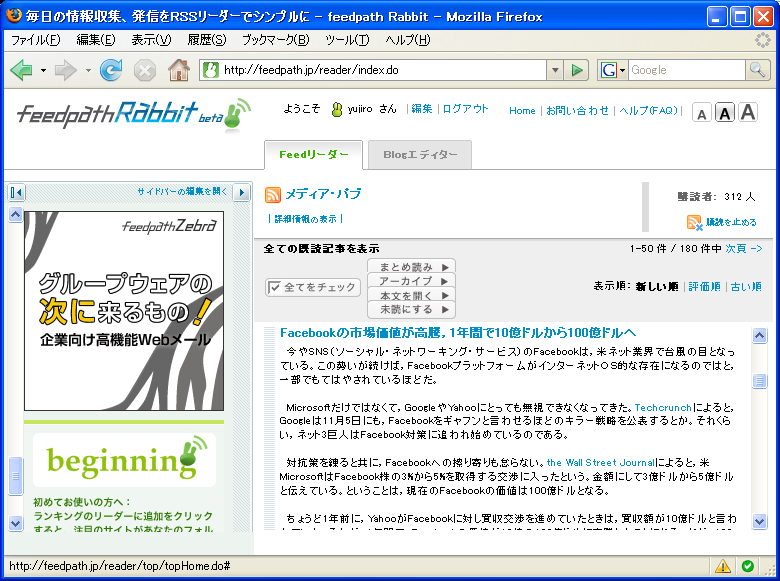Click the grey forward arrow button
Screen dimensions: 780x581
[x=66, y=70]
